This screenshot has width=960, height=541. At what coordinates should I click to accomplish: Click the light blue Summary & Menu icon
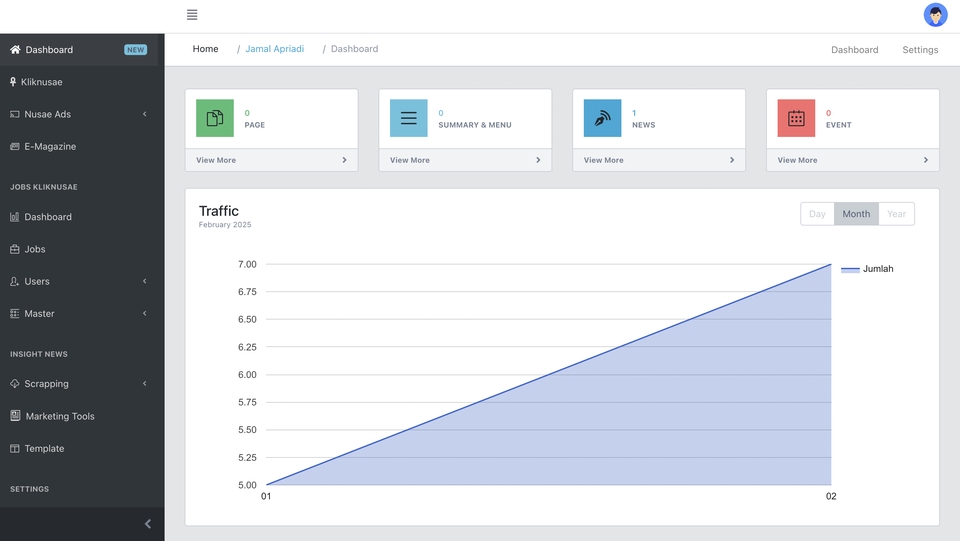(x=408, y=118)
